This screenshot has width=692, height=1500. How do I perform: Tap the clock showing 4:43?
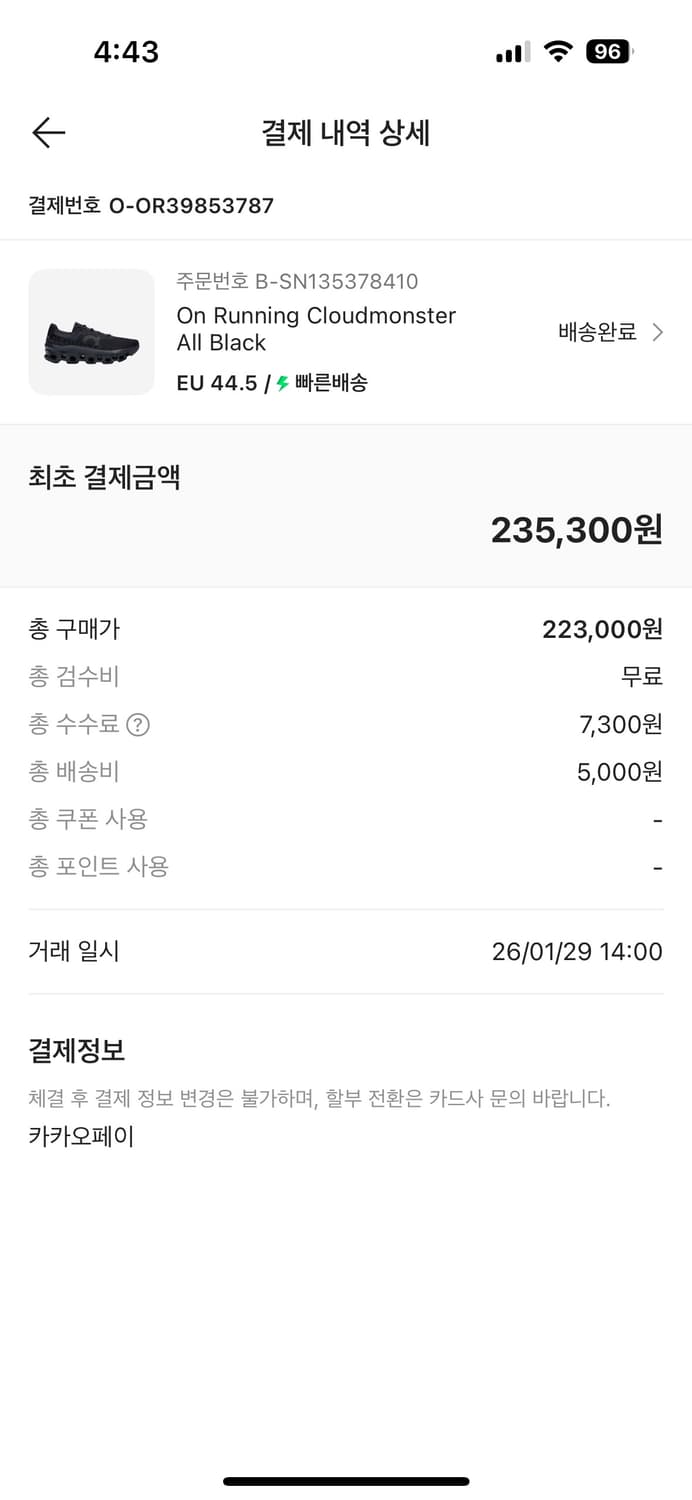[x=128, y=51]
